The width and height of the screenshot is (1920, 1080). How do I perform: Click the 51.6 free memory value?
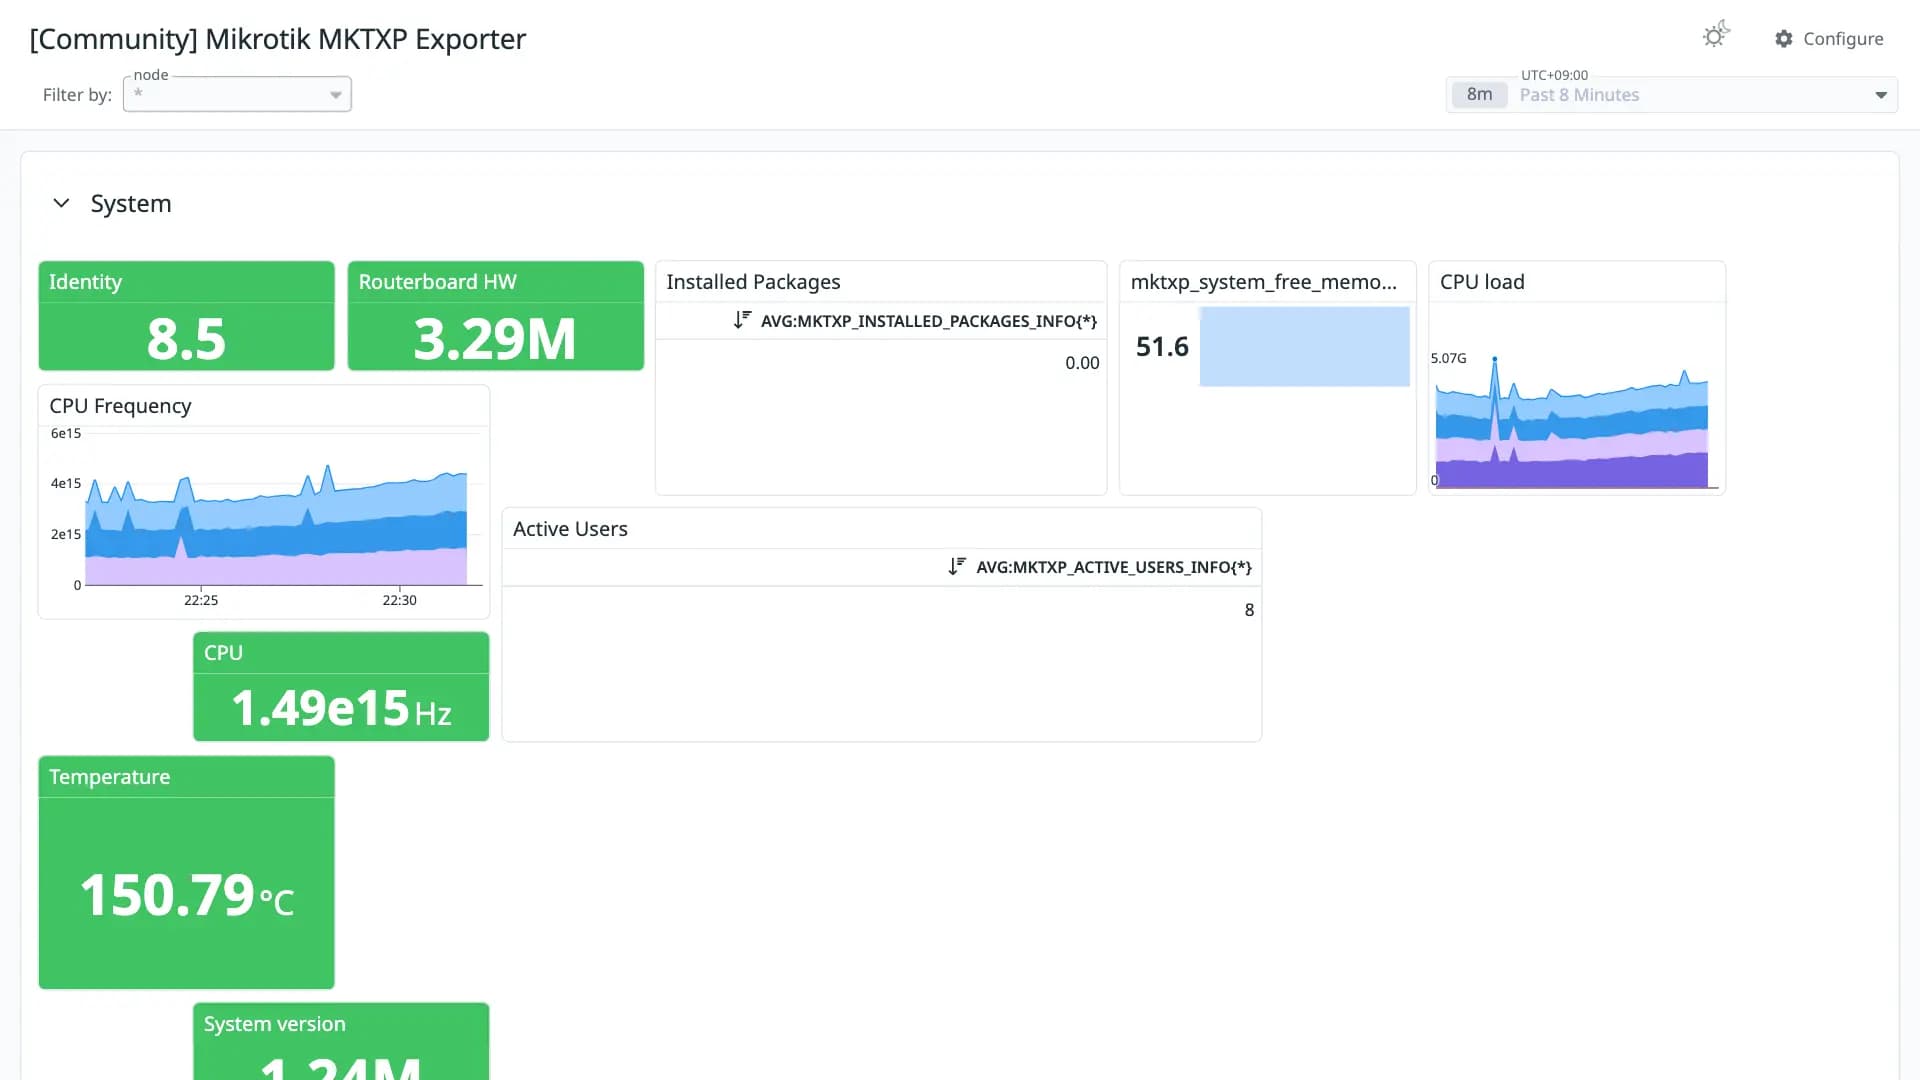click(x=1162, y=346)
